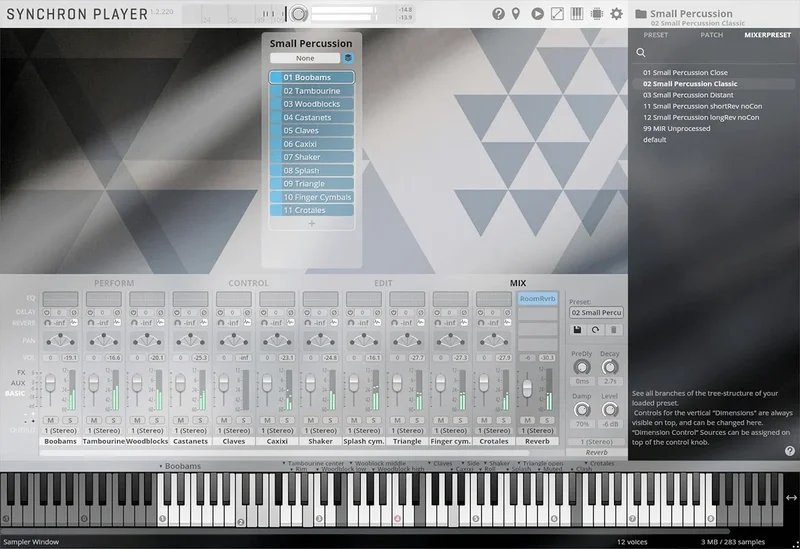Open Crotales output 1 (Stereo) dropdown
Viewport: 800px width, 549px height.
pyautogui.click(x=494, y=431)
